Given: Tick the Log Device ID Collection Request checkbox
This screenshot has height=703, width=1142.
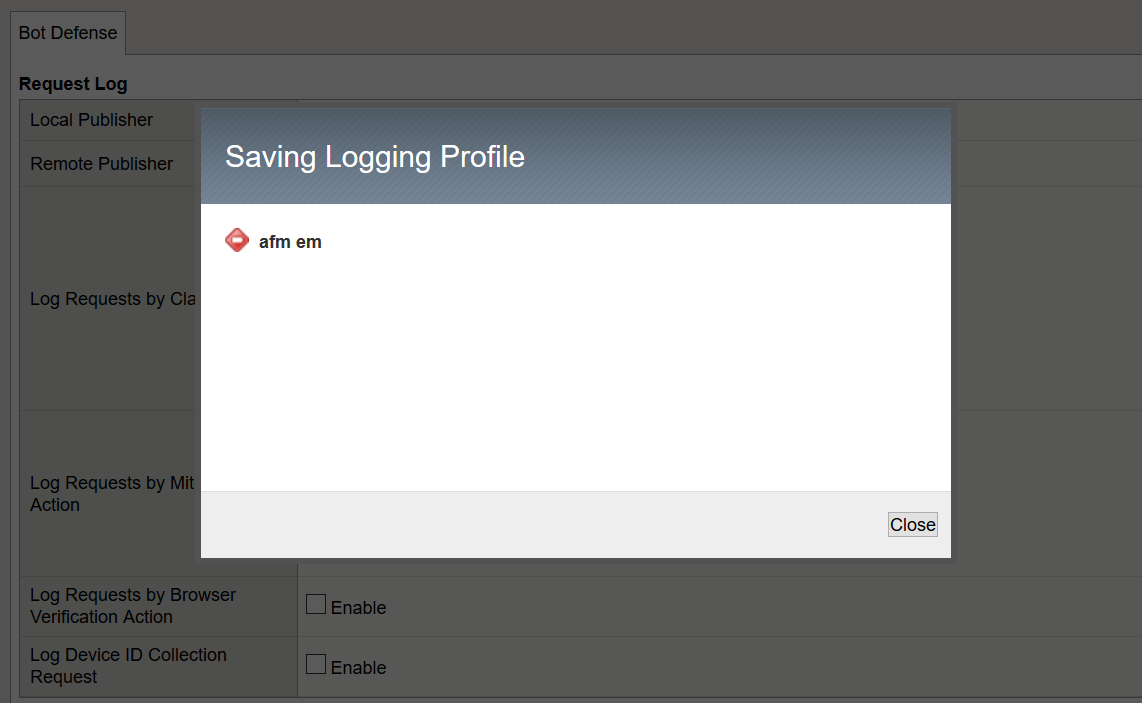Looking at the screenshot, I should click(316, 664).
